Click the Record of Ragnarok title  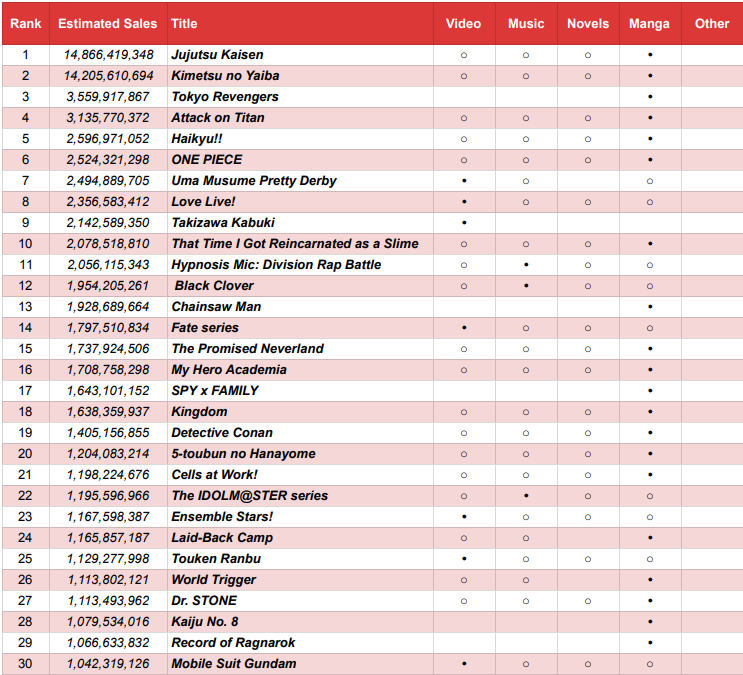pyautogui.click(x=233, y=643)
